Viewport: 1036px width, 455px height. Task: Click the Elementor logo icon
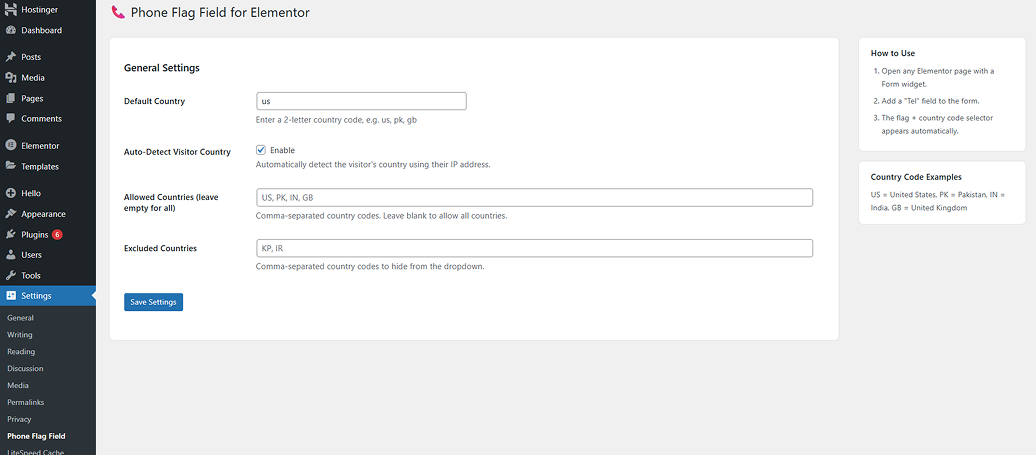(x=11, y=145)
